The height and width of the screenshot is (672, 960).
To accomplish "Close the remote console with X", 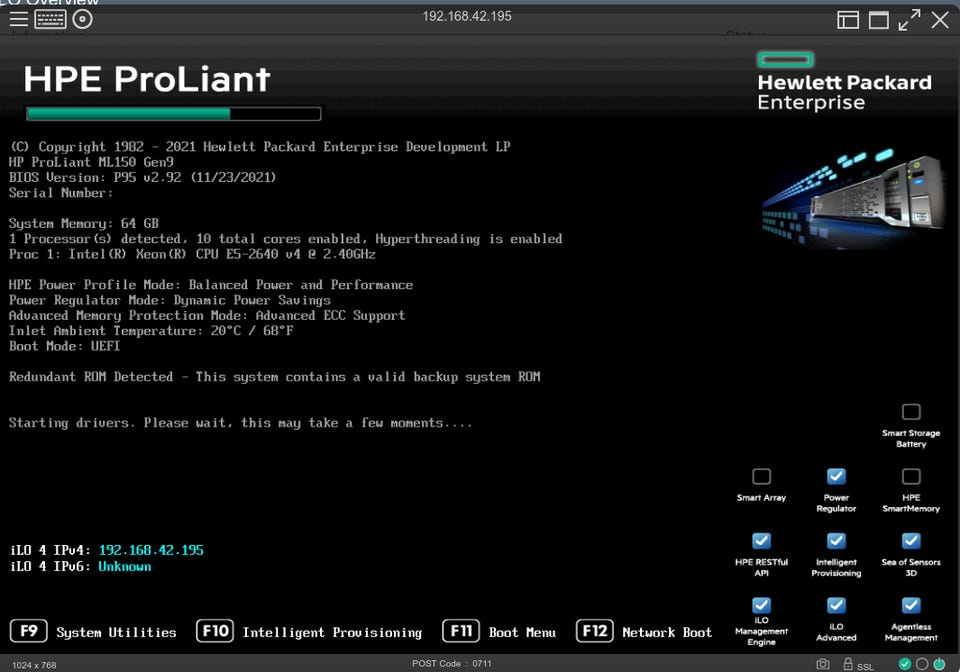I will coord(940,20).
